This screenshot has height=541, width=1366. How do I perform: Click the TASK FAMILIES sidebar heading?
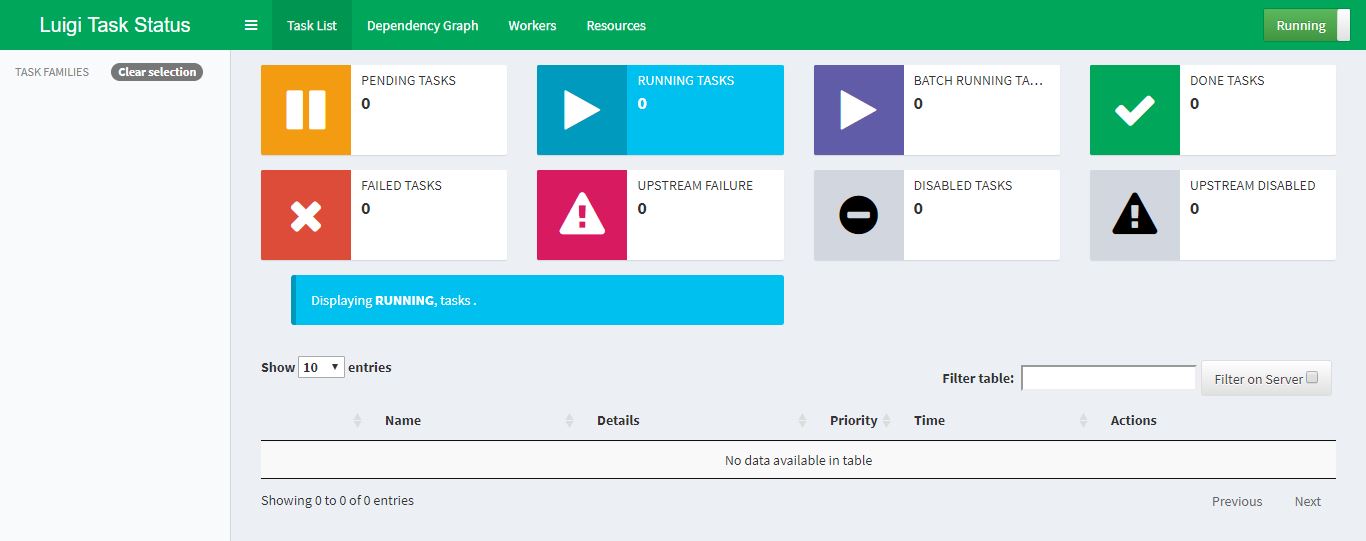52,72
